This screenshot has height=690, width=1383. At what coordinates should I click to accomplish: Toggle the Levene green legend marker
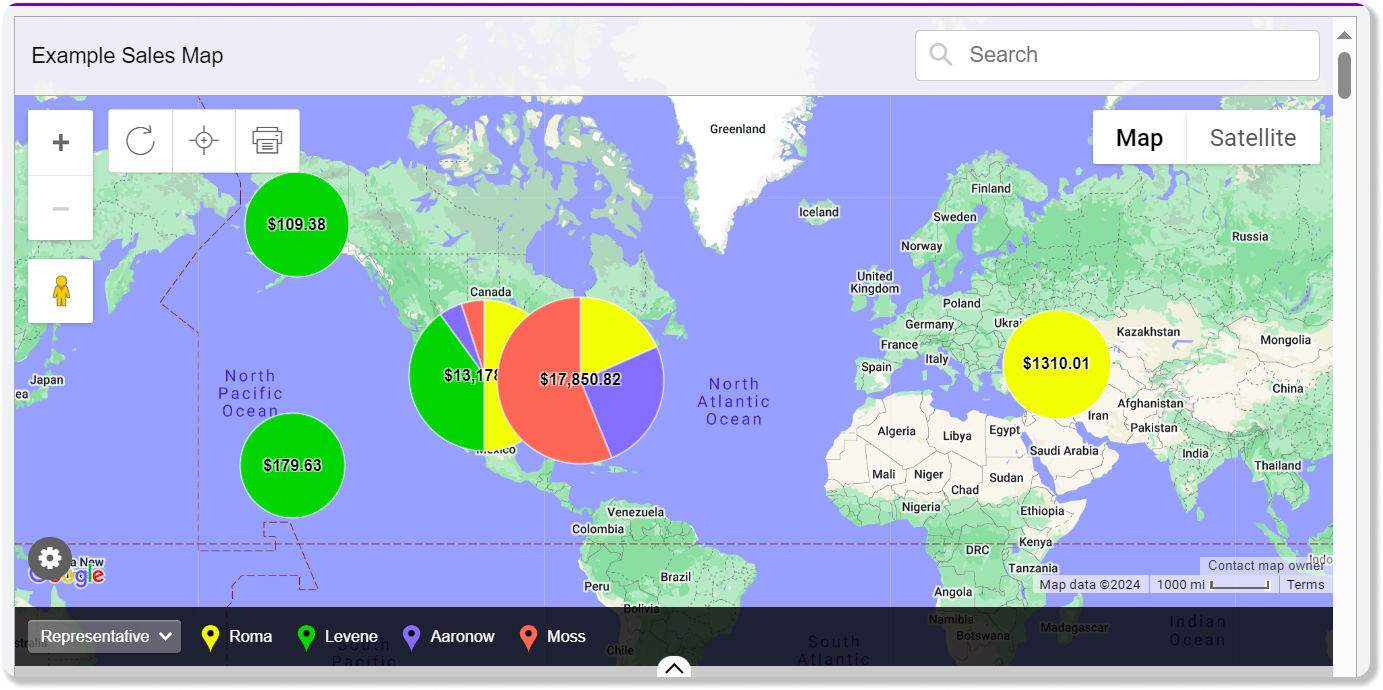click(x=307, y=638)
